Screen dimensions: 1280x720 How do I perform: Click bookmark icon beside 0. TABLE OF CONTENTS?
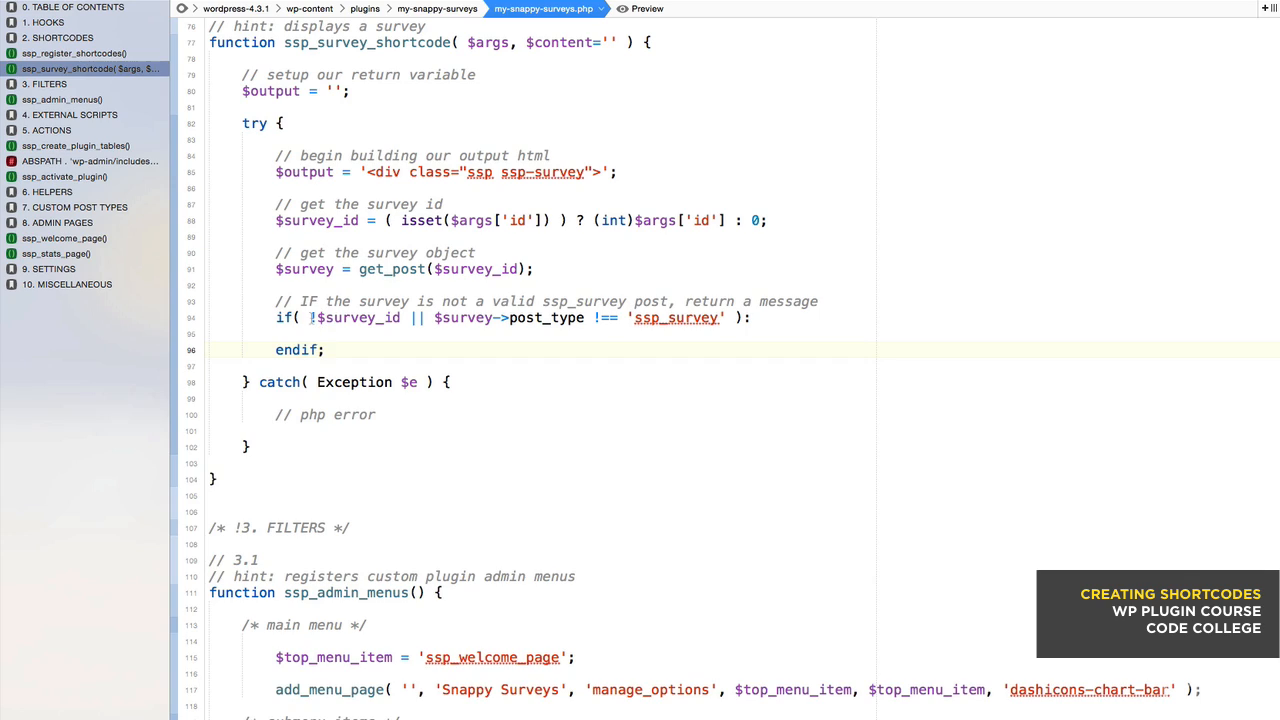pos(12,7)
